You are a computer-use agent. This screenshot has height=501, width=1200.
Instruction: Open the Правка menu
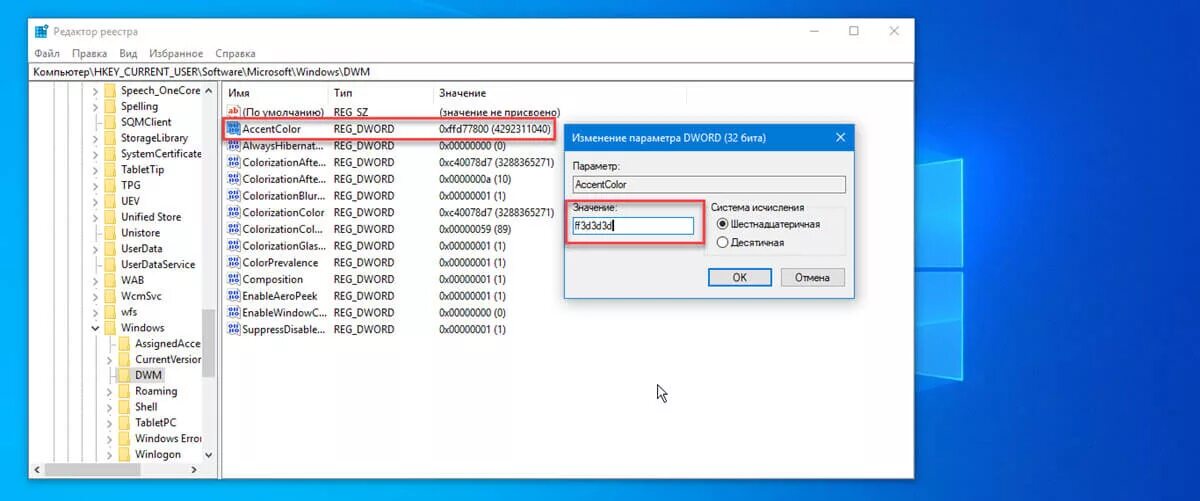coord(90,53)
